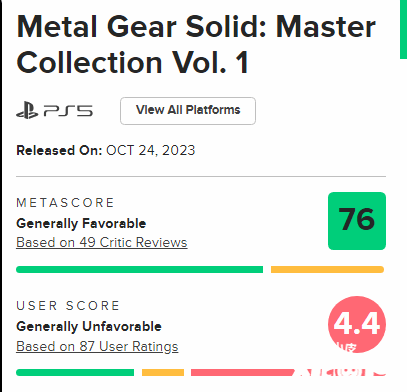Click the PlayStation symbol beside the PS5 text
407x392 pixels.
pos(27,111)
